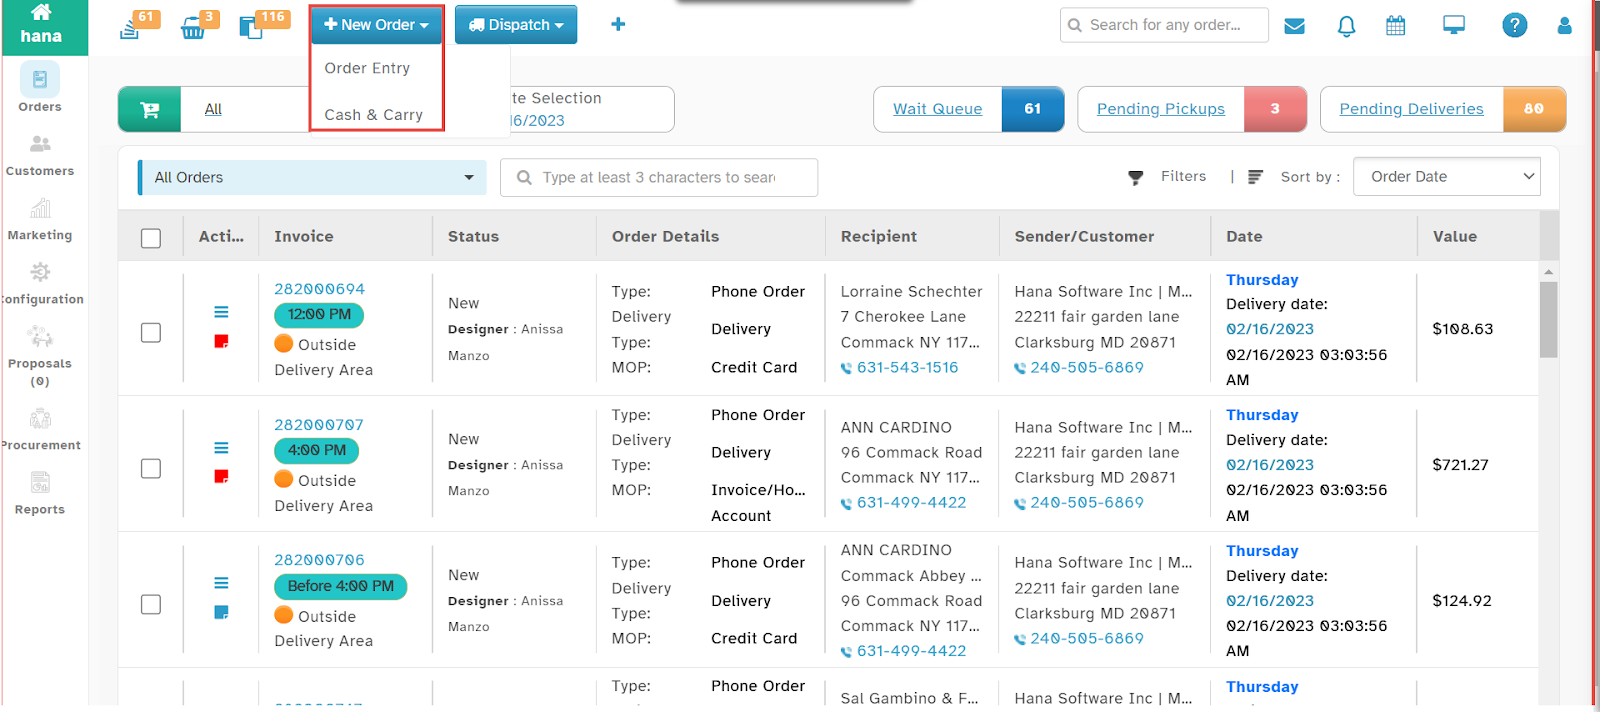Click the Before 4:00 PM time badge
Viewport: 1600px width, 712px height.
click(340, 586)
